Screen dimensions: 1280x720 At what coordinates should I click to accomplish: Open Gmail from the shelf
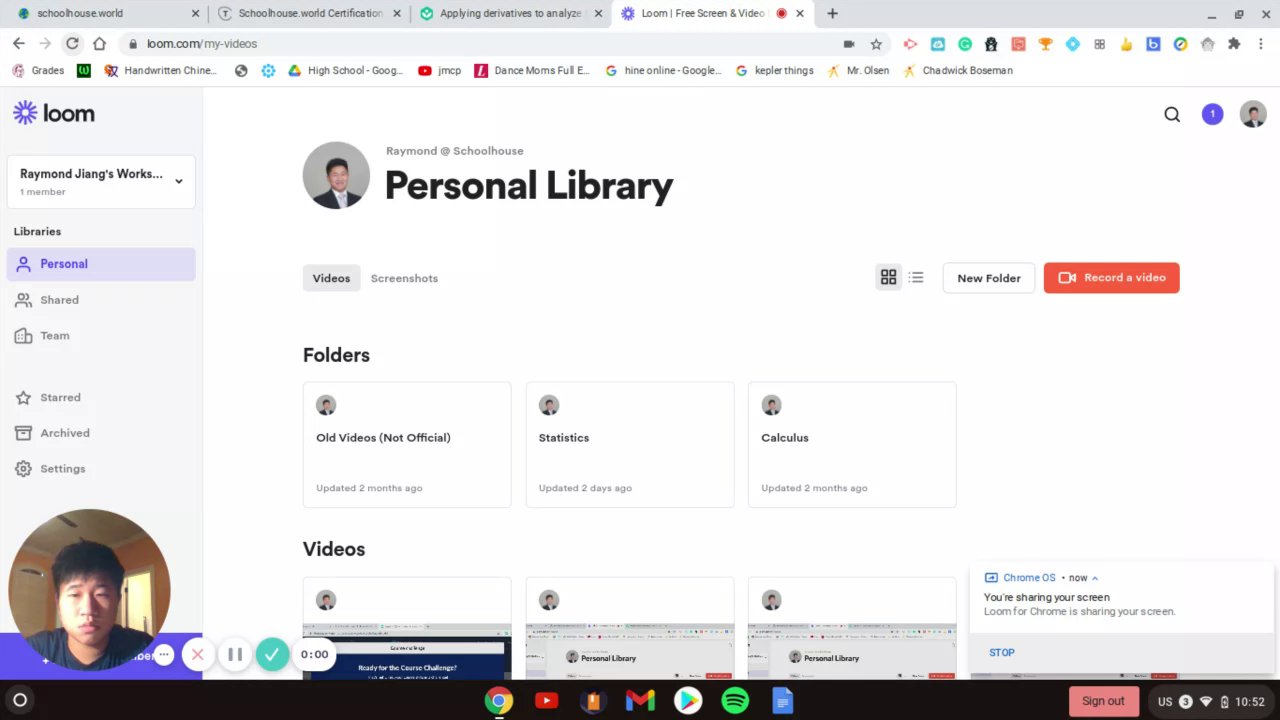point(640,701)
